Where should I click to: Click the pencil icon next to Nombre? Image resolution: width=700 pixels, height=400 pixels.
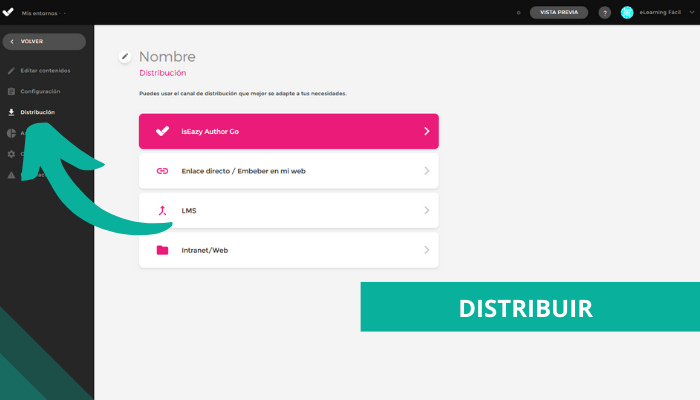pyautogui.click(x=125, y=57)
